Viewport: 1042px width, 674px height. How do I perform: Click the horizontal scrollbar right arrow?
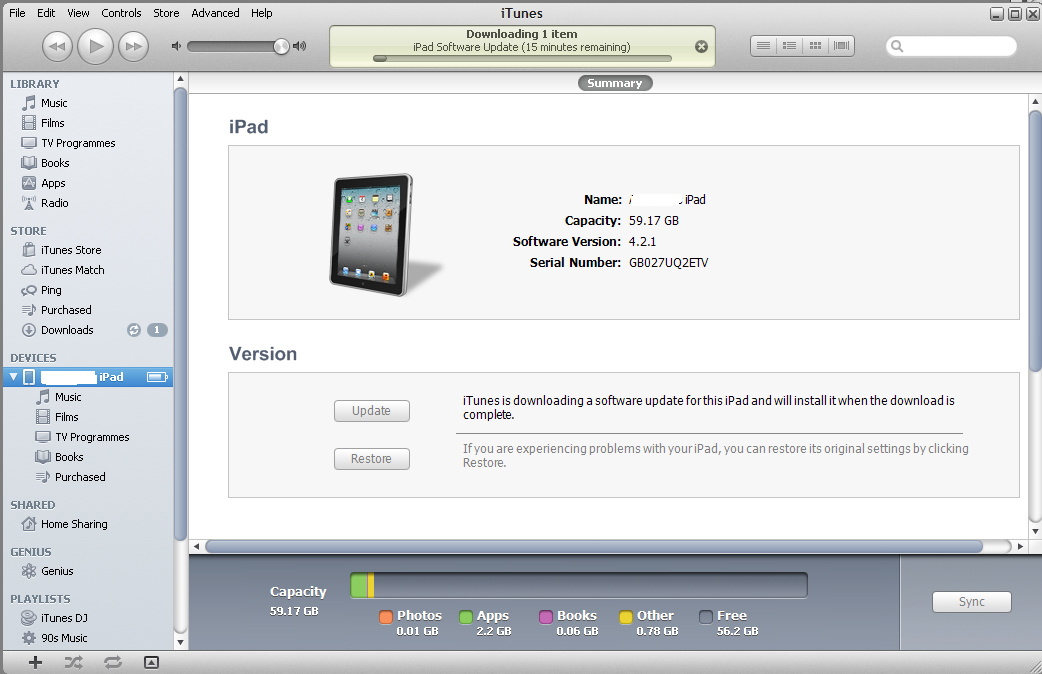[1020, 546]
